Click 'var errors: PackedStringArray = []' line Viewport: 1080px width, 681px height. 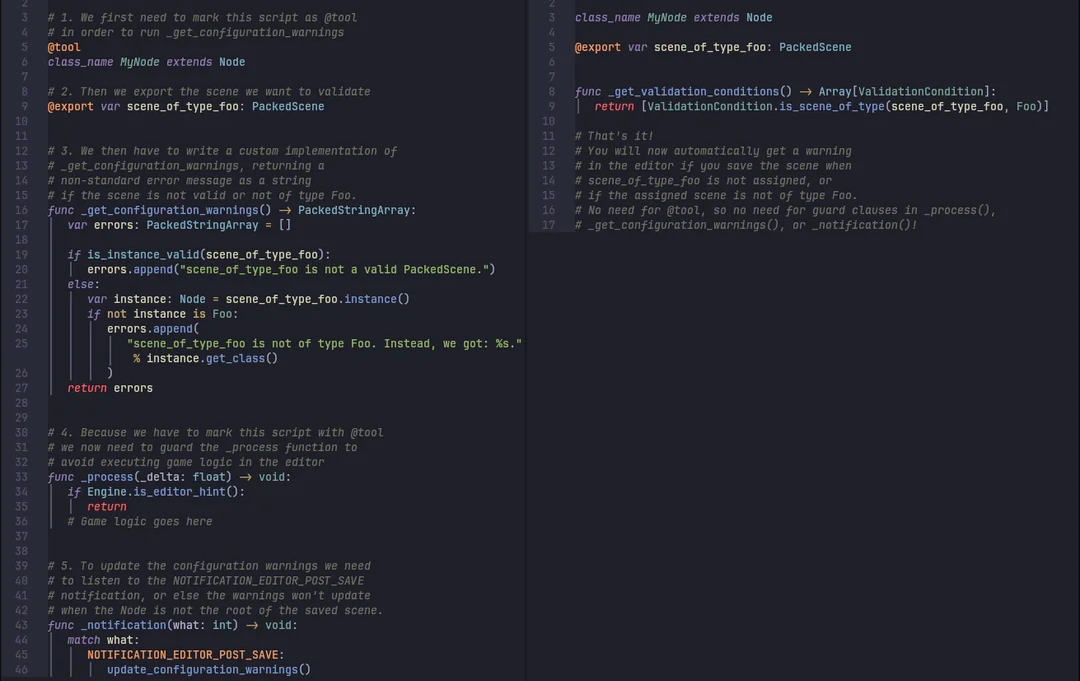coord(179,225)
